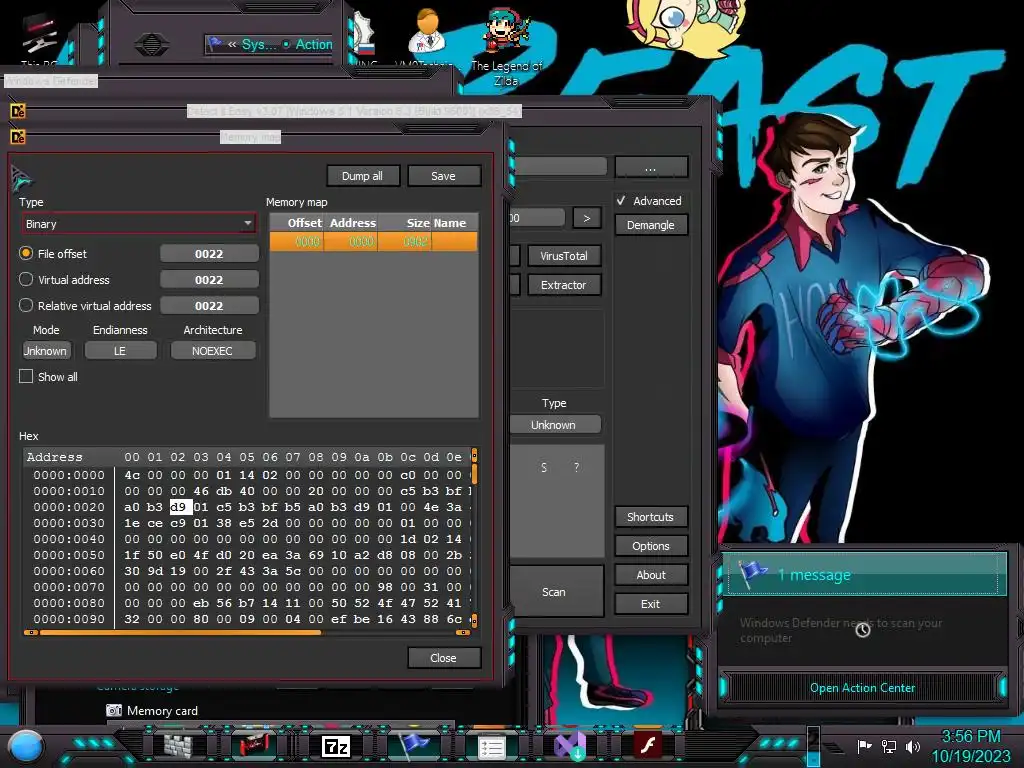The width and height of the screenshot is (1024, 768).
Task: Click the NOEXEC Architecture selector
Action: point(212,351)
